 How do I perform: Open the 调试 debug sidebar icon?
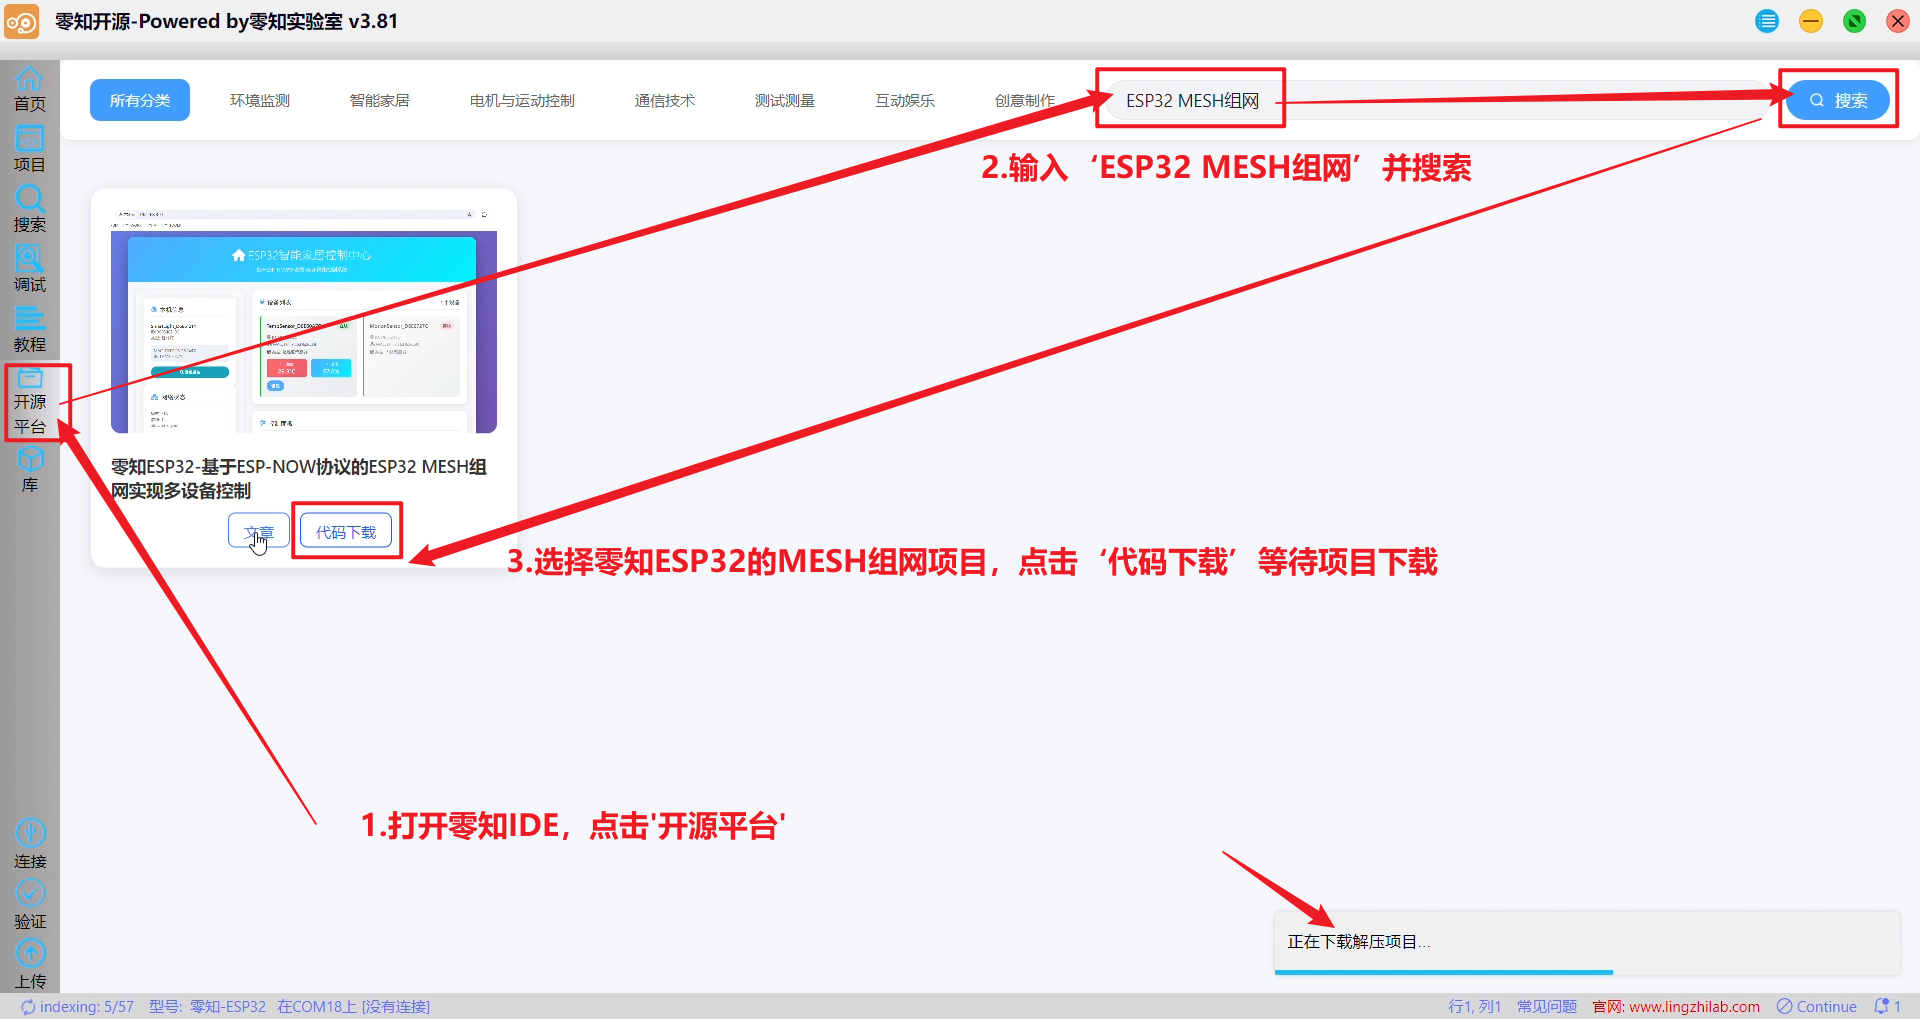point(29,268)
